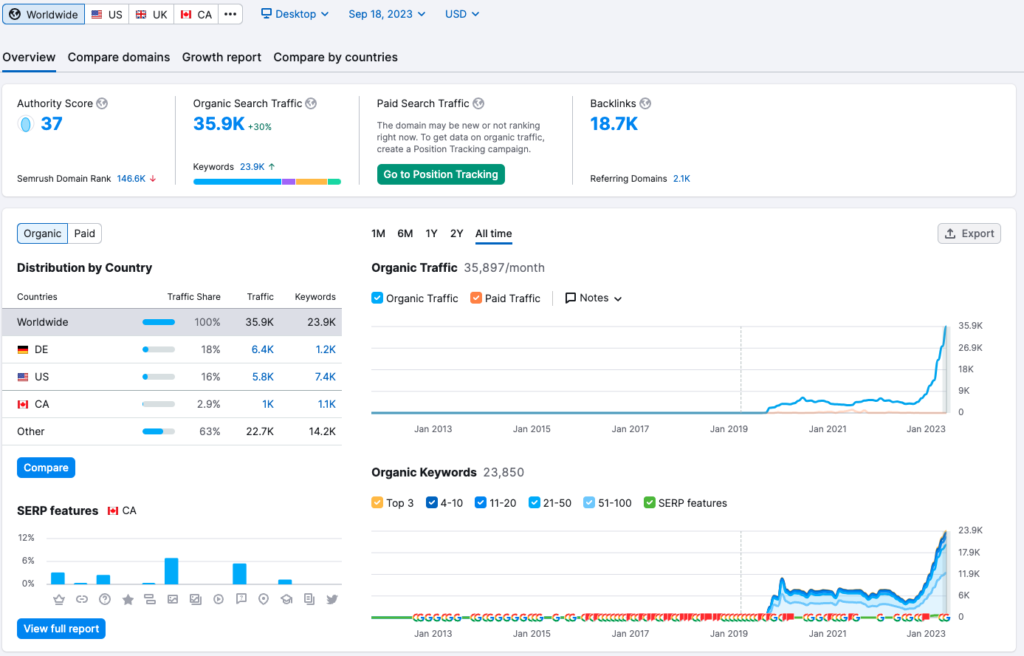Click the crown featured snippet SERP icon

point(59,599)
